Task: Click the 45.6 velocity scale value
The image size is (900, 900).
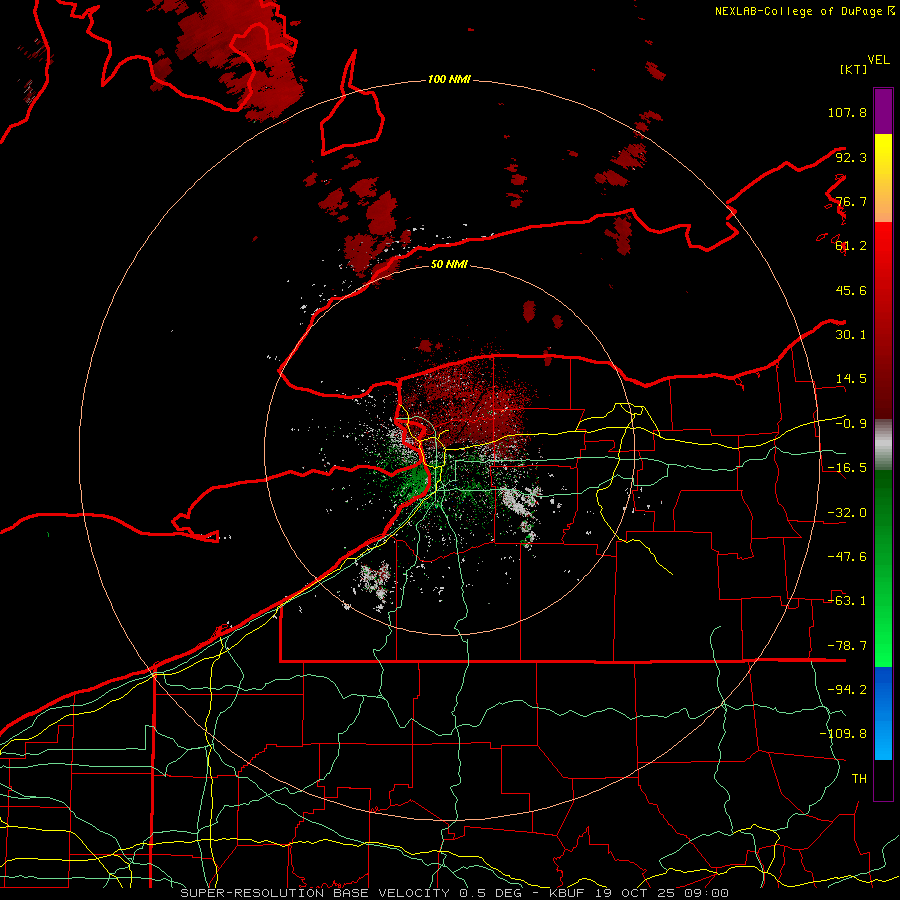Action: click(x=851, y=290)
